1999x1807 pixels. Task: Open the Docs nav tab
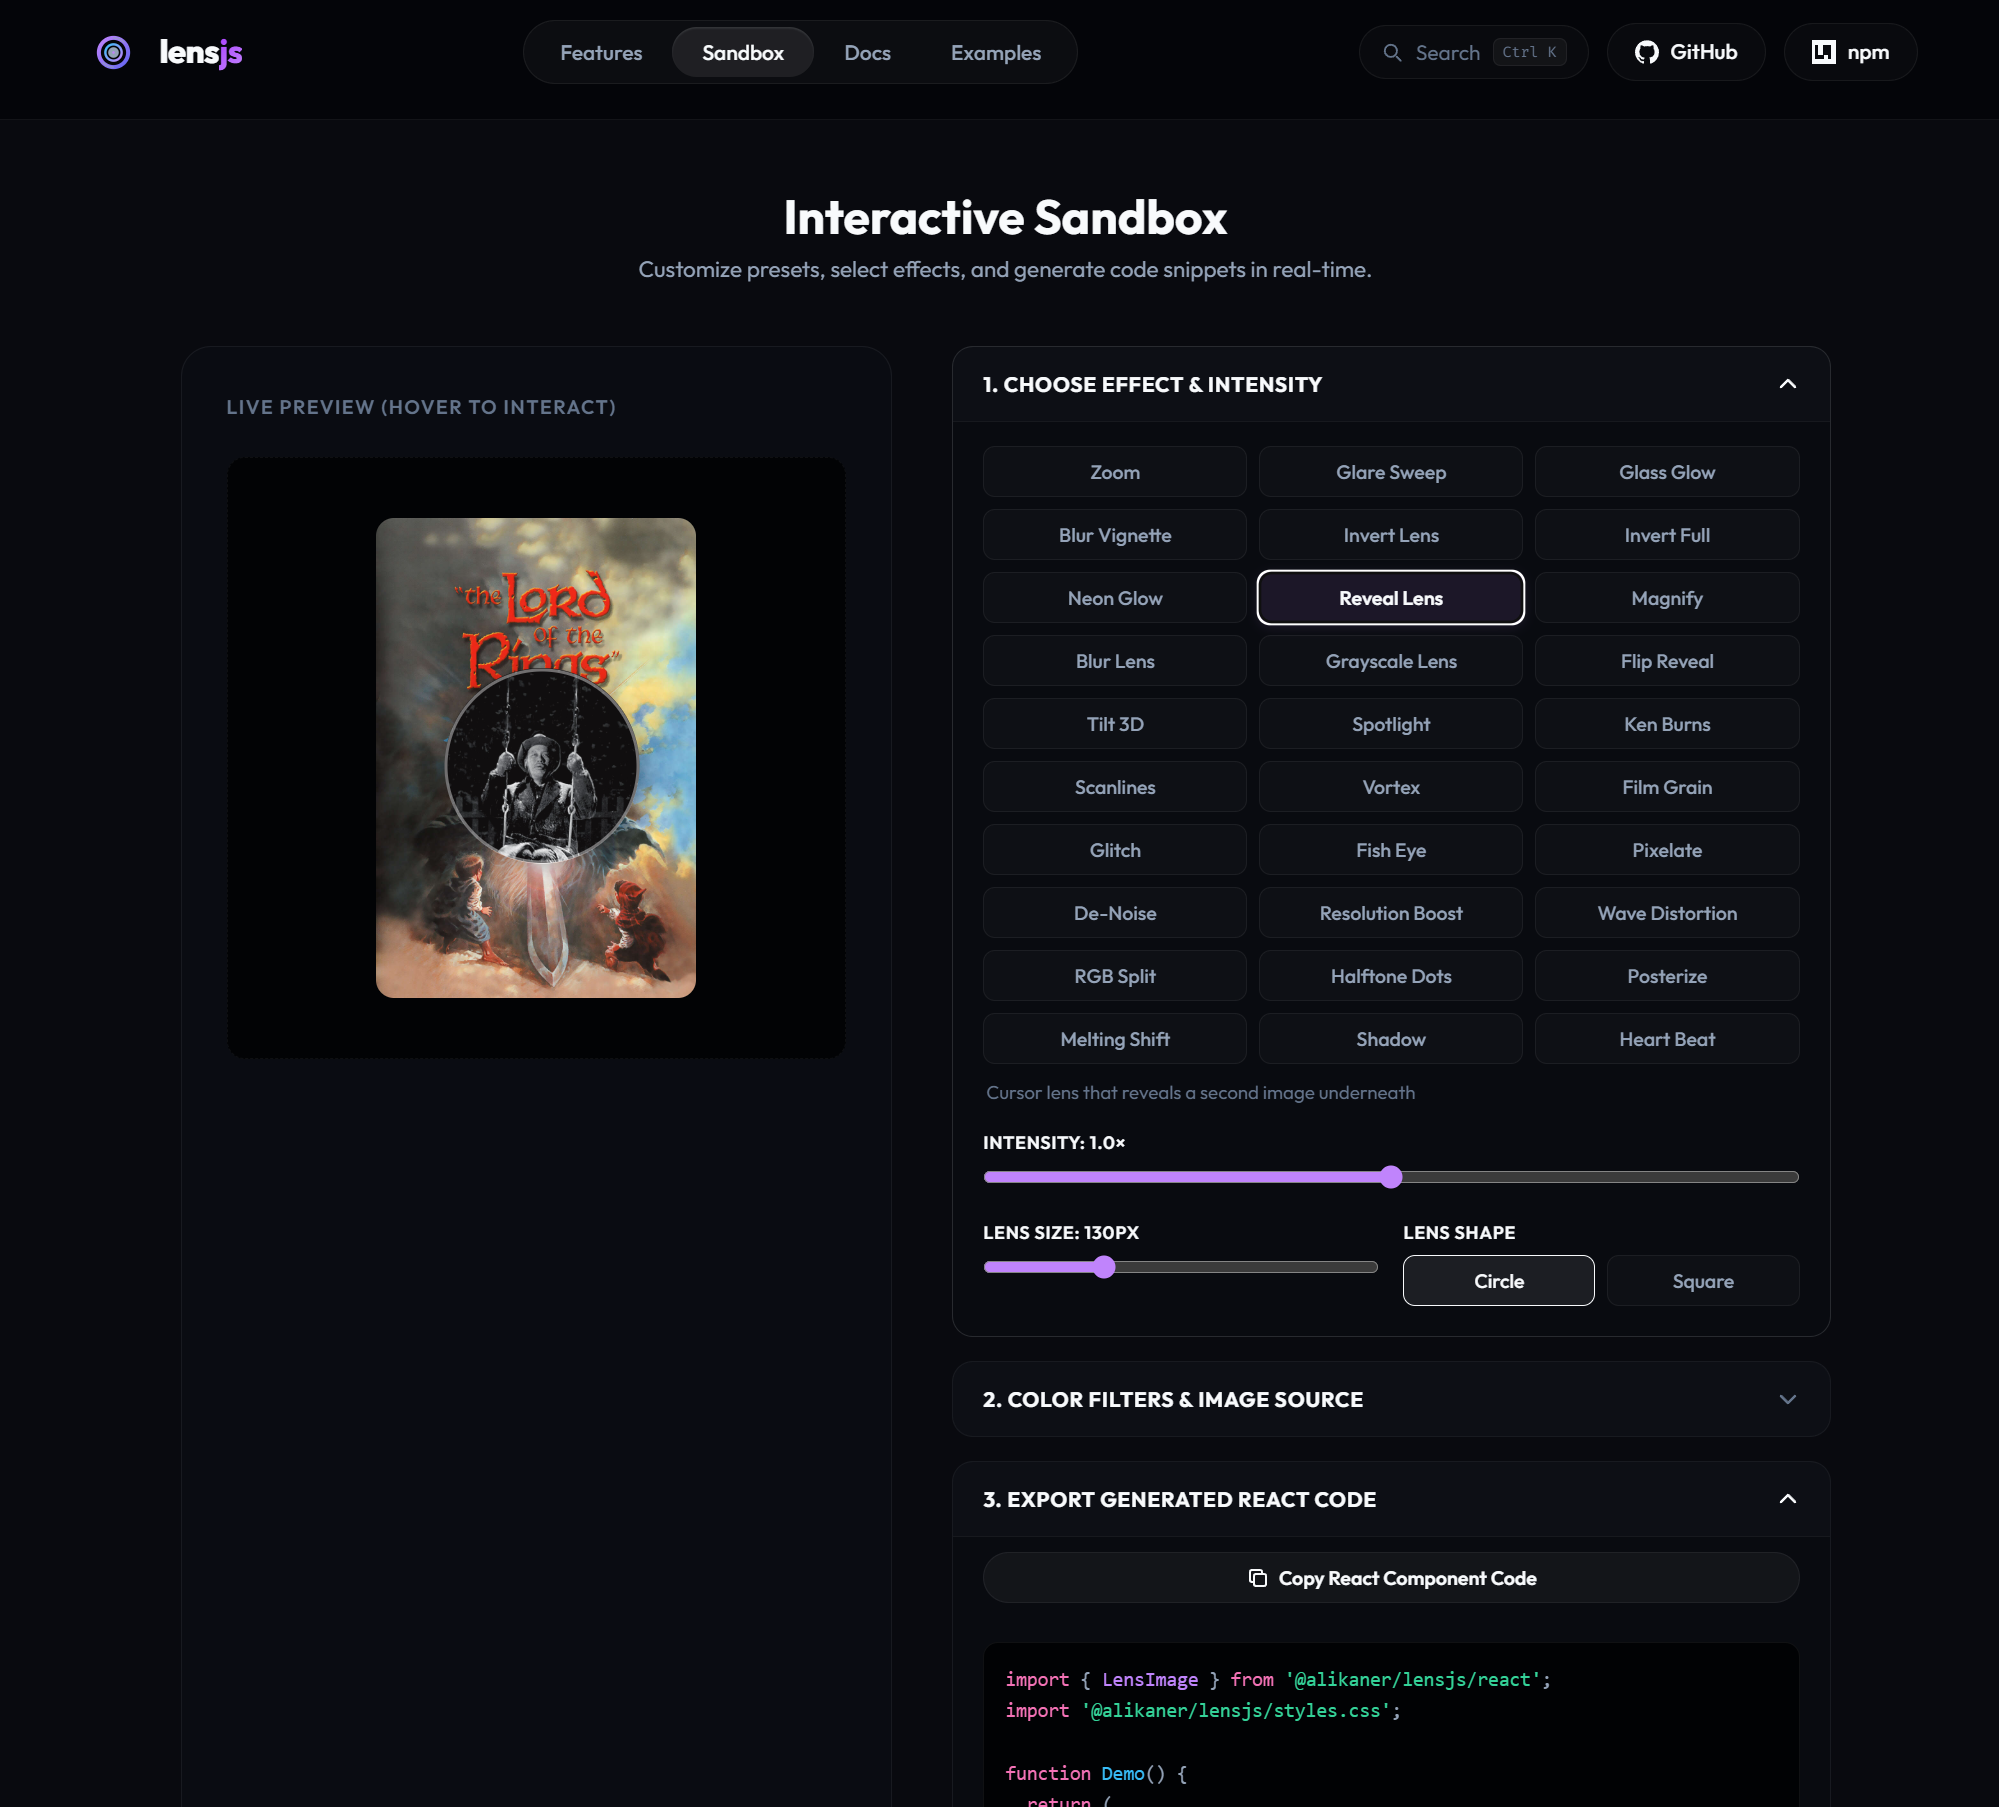pos(867,52)
